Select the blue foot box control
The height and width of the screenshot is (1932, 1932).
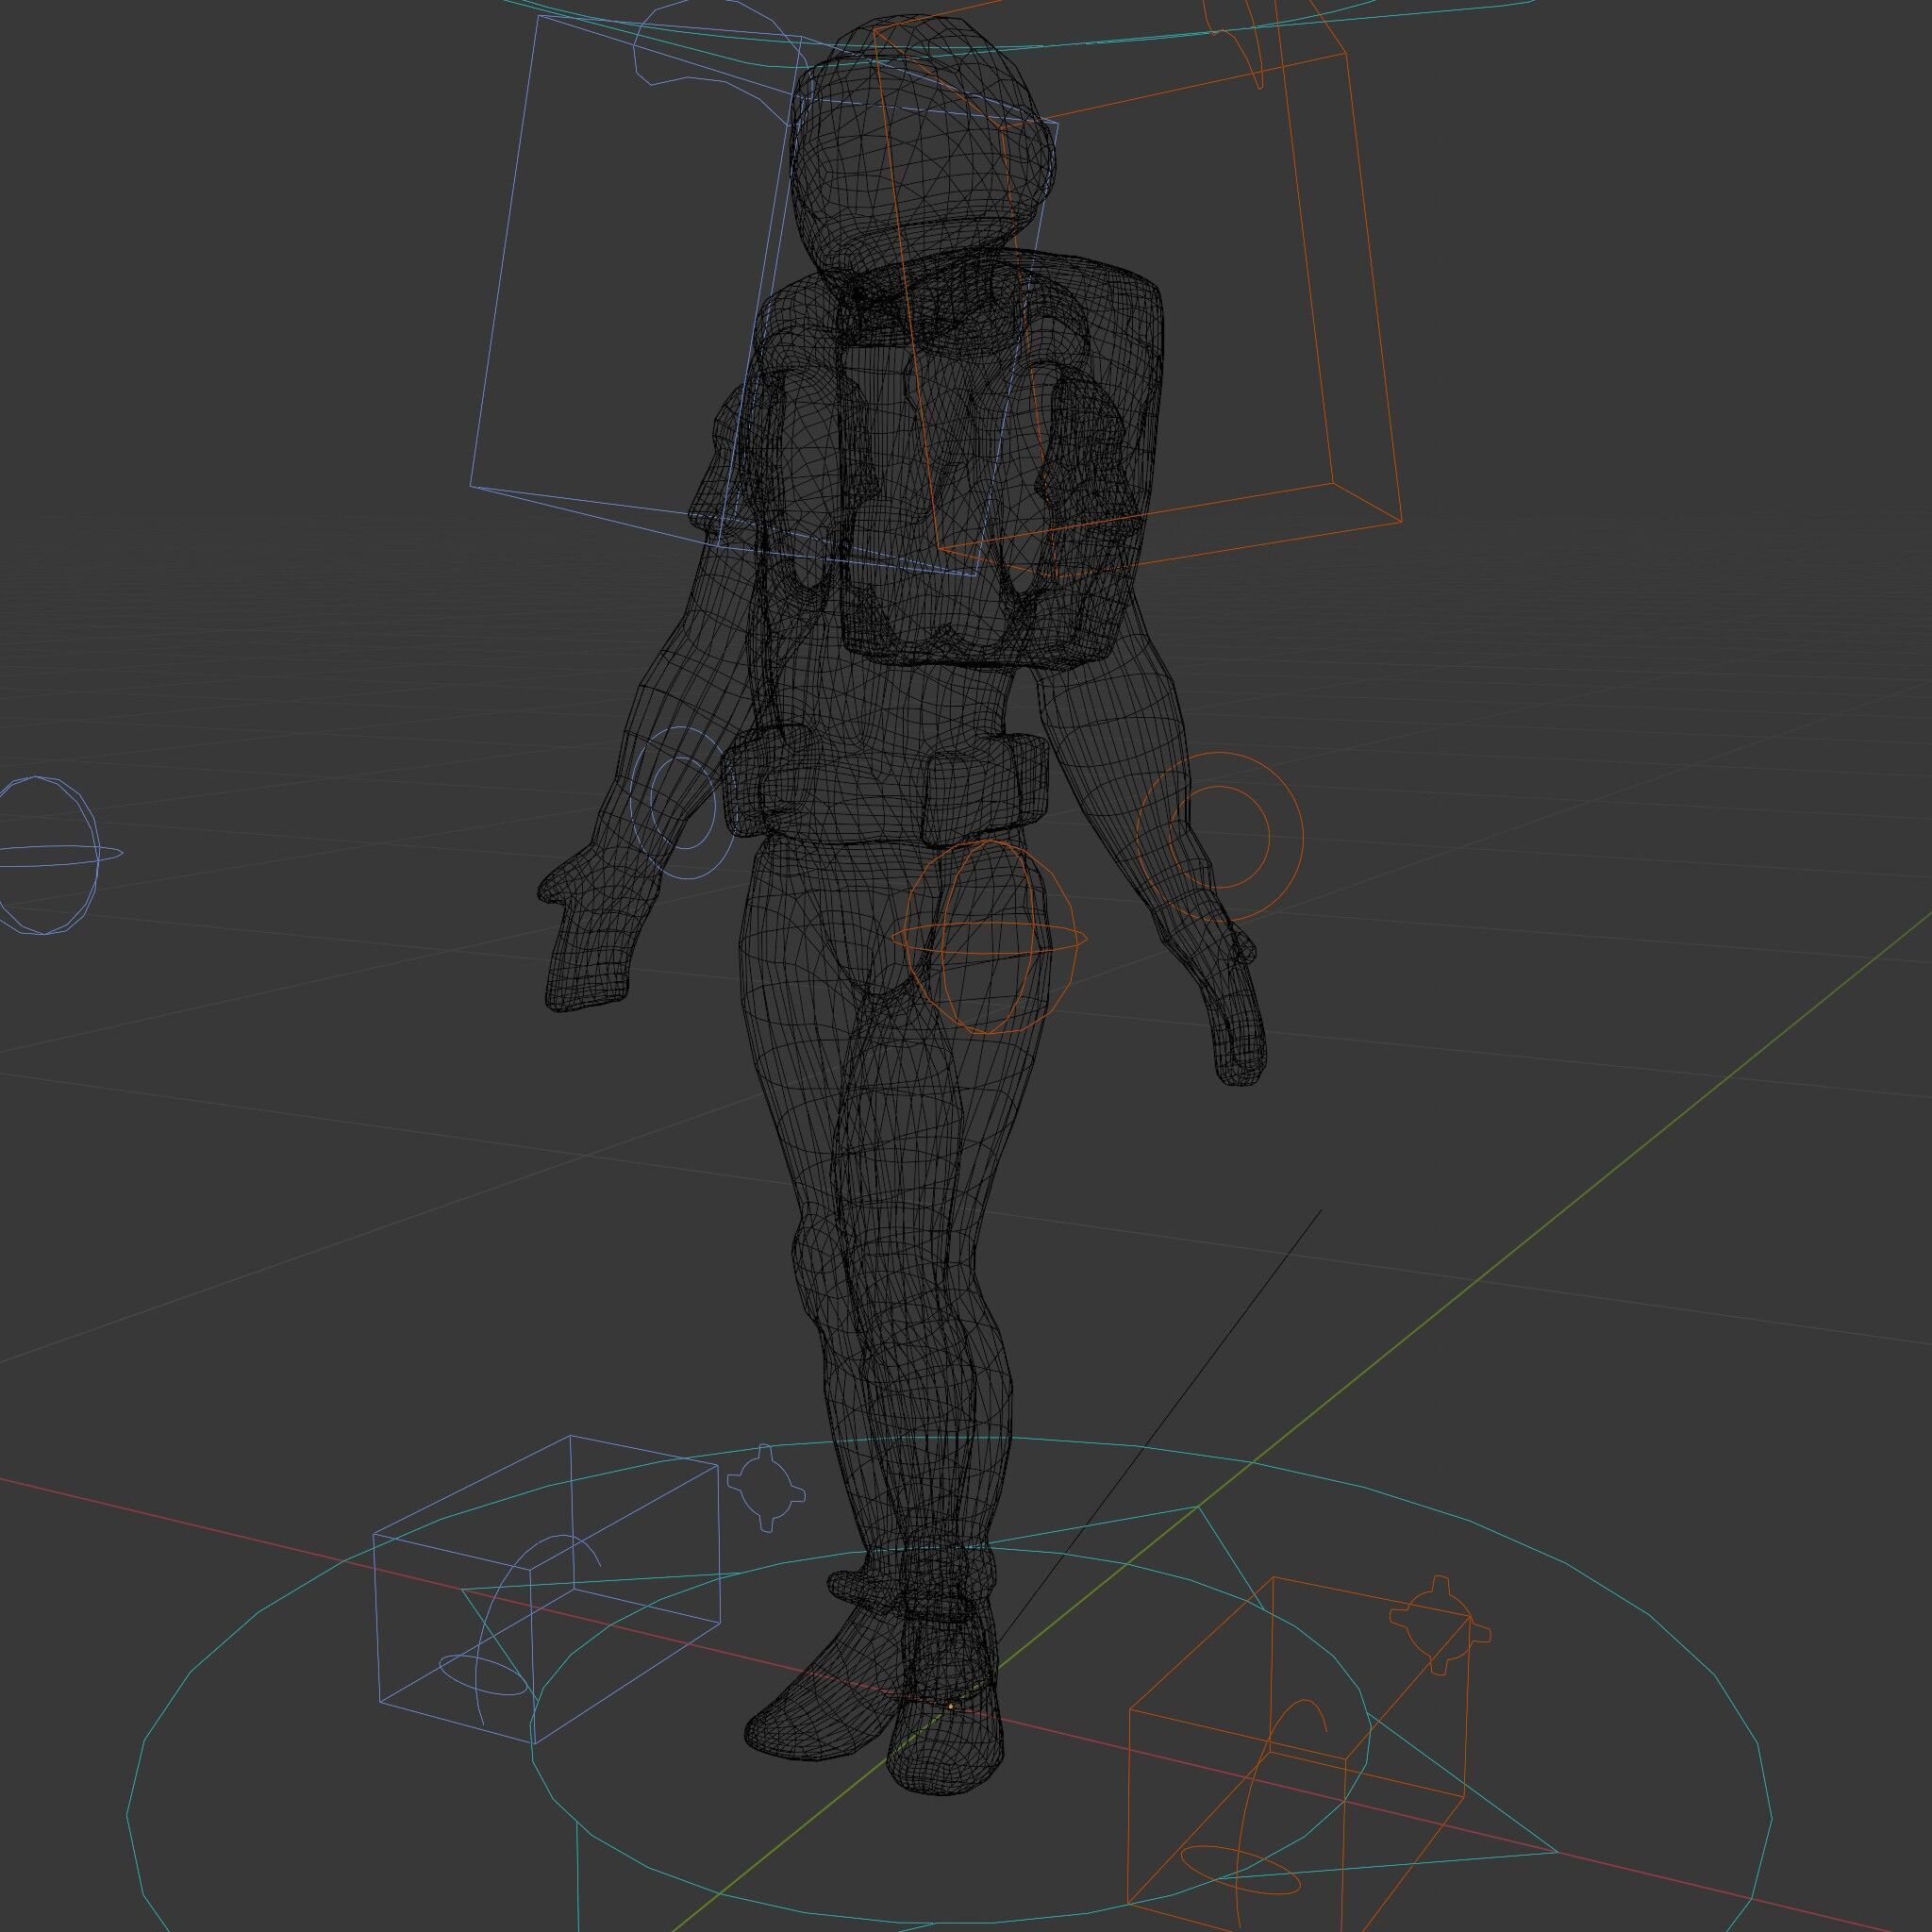pos(548,1590)
